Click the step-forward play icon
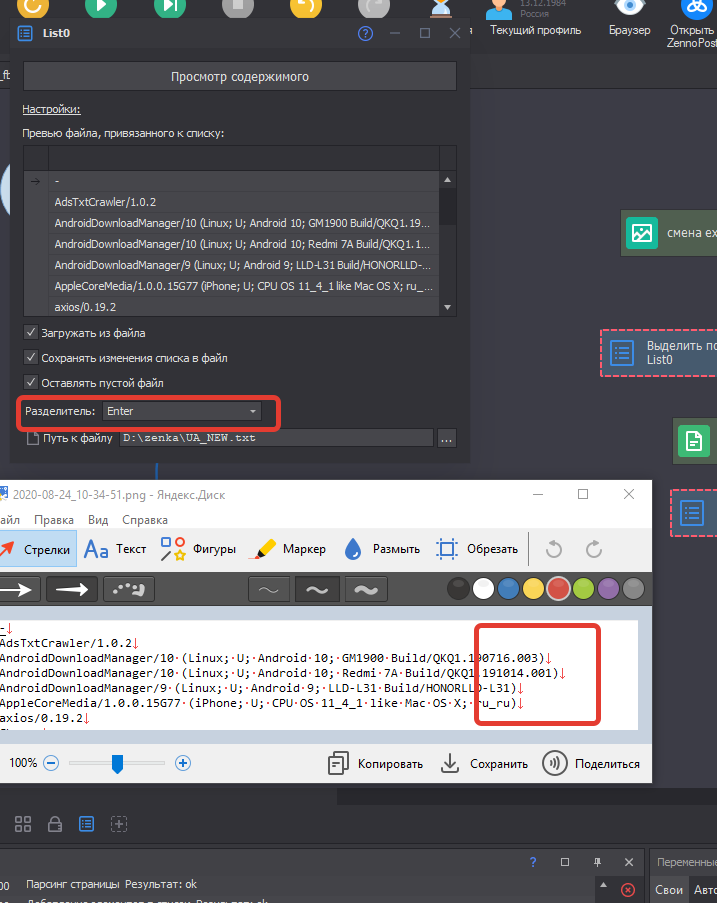717x903 pixels. (x=170, y=7)
